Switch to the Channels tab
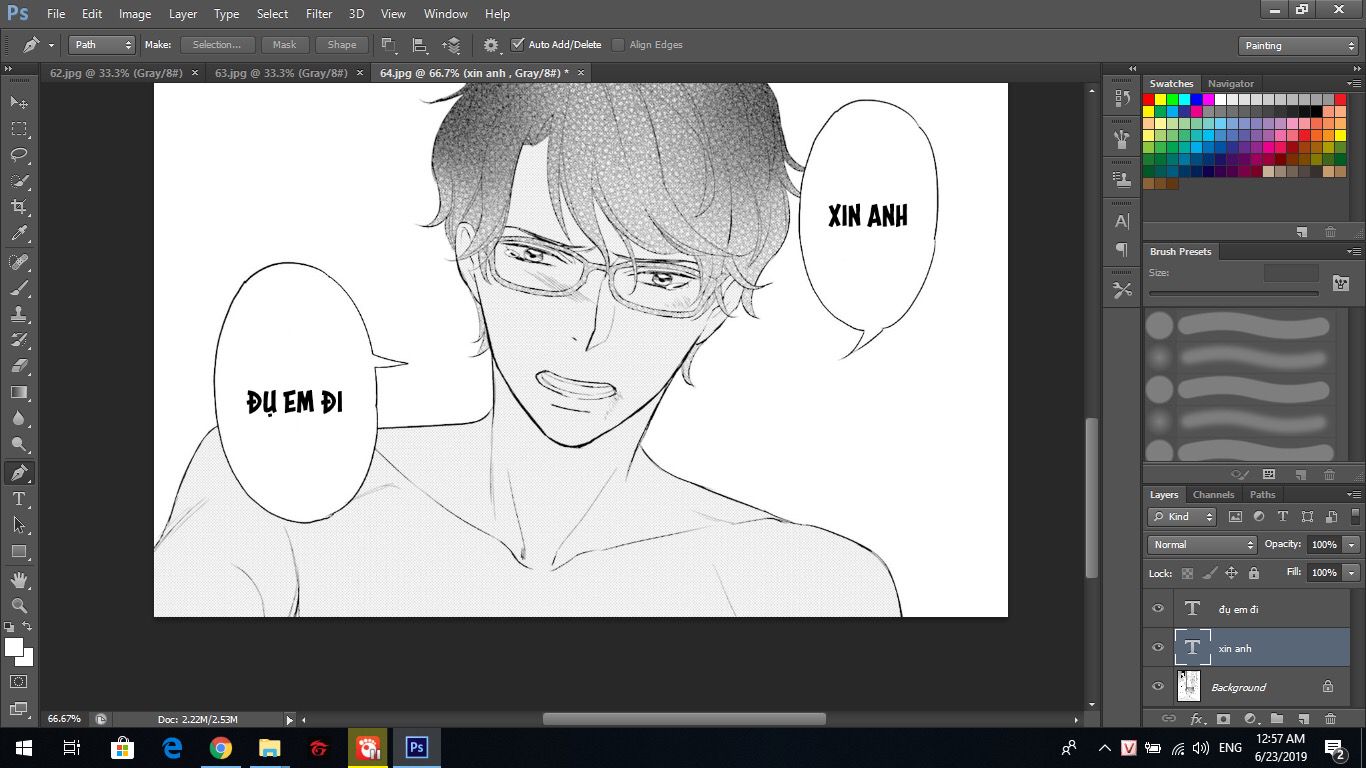1366x768 pixels. tap(1213, 495)
